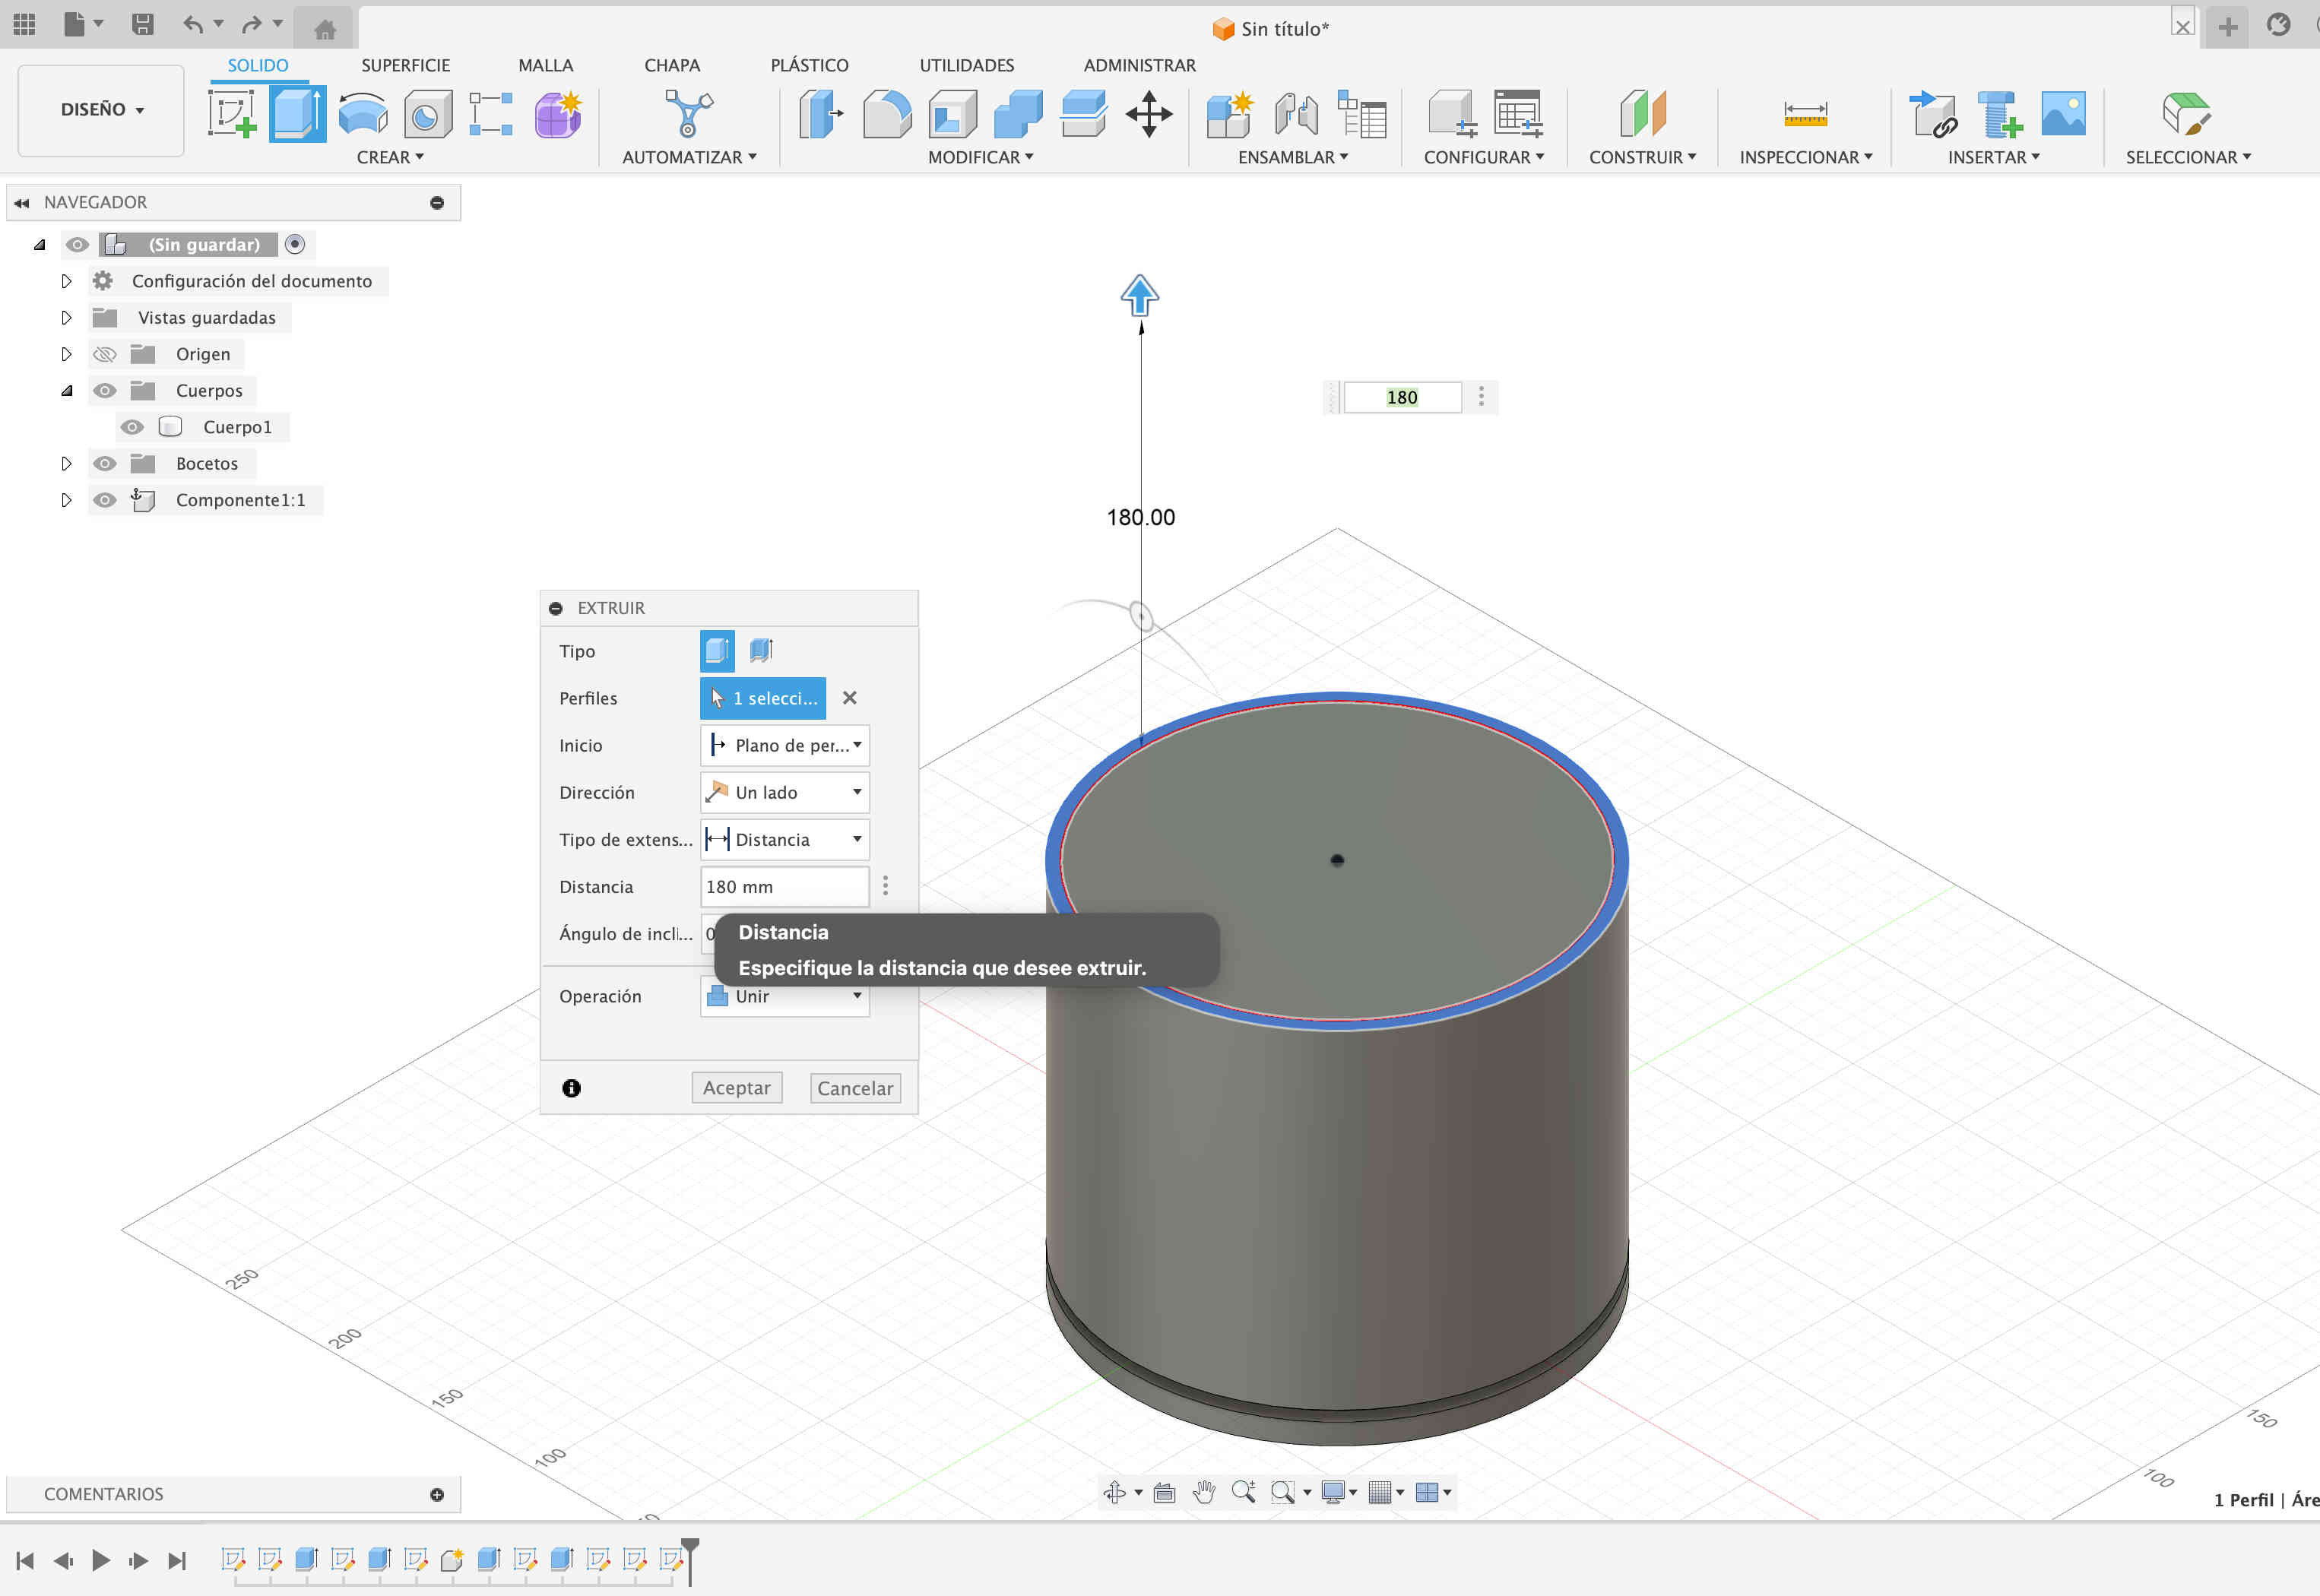Select the Move/Copy arrows tool
2320x1596 pixels.
tap(1149, 114)
